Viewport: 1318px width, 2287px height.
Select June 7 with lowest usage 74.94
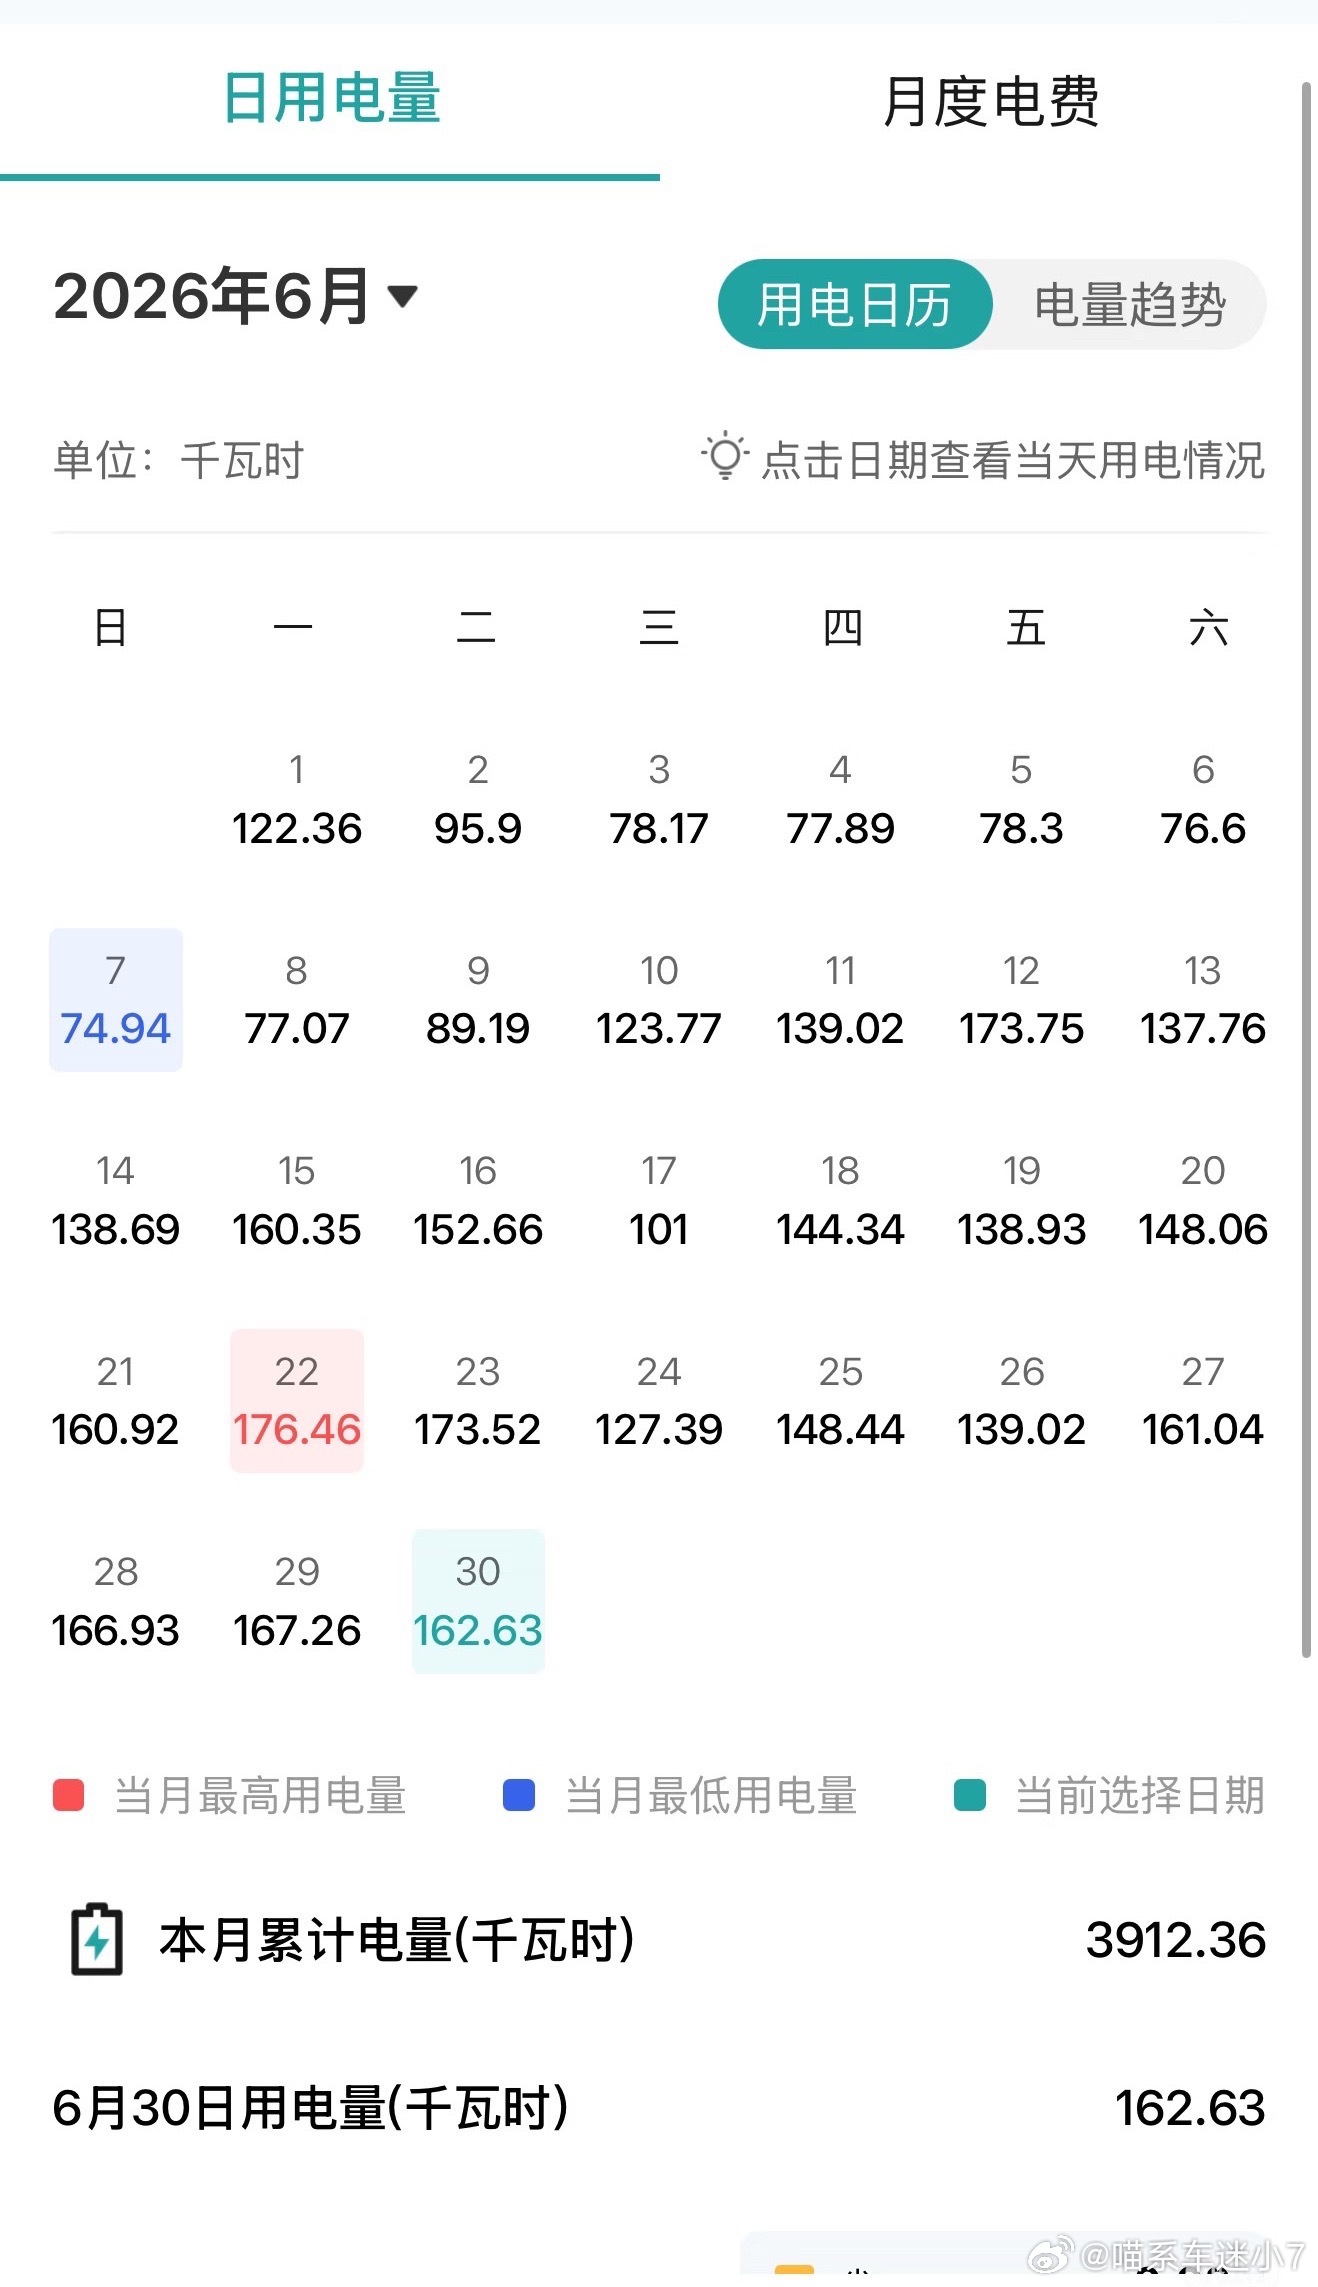tap(116, 1000)
